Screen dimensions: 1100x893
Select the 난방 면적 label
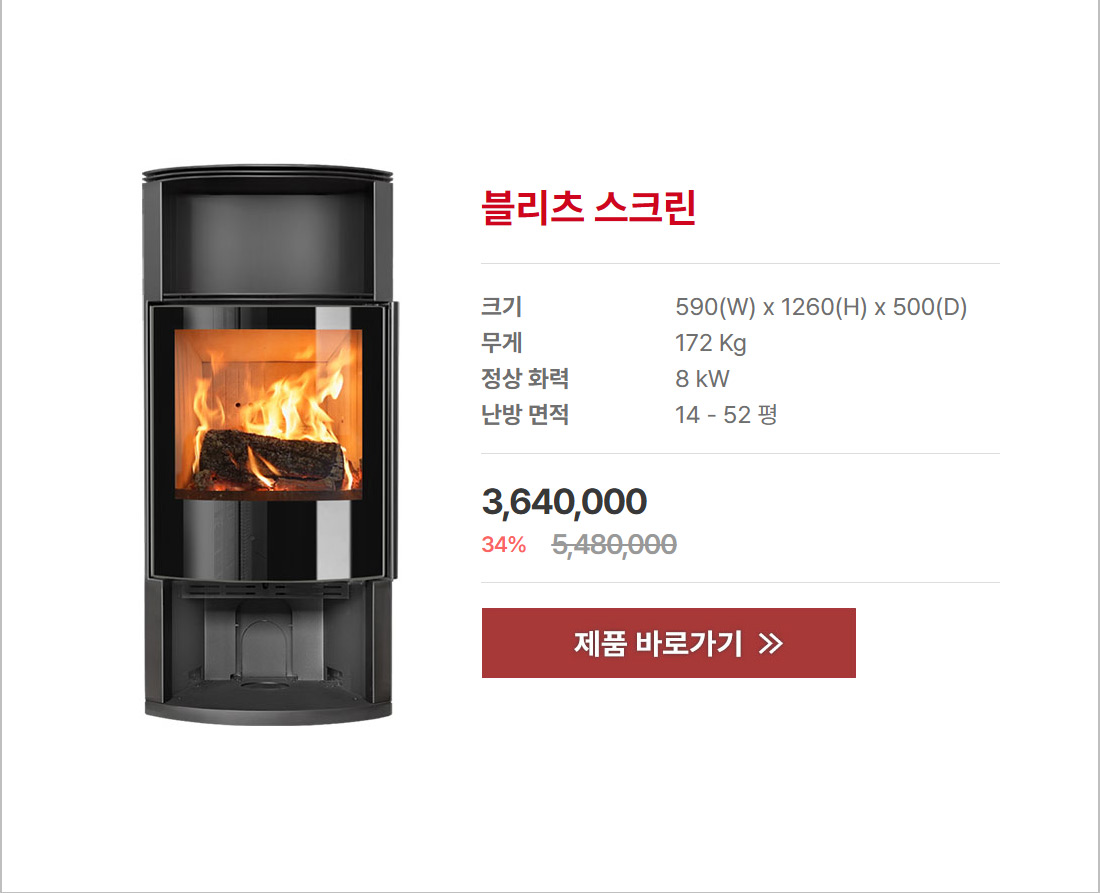525,415
